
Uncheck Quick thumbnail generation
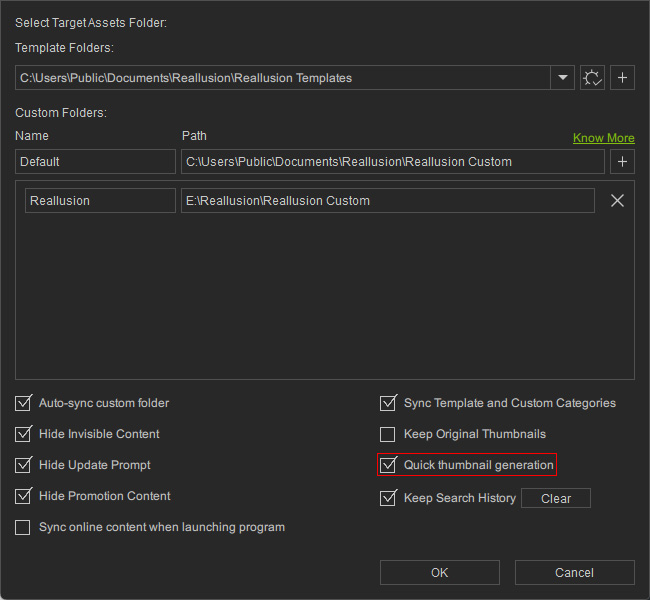point(388,465)
